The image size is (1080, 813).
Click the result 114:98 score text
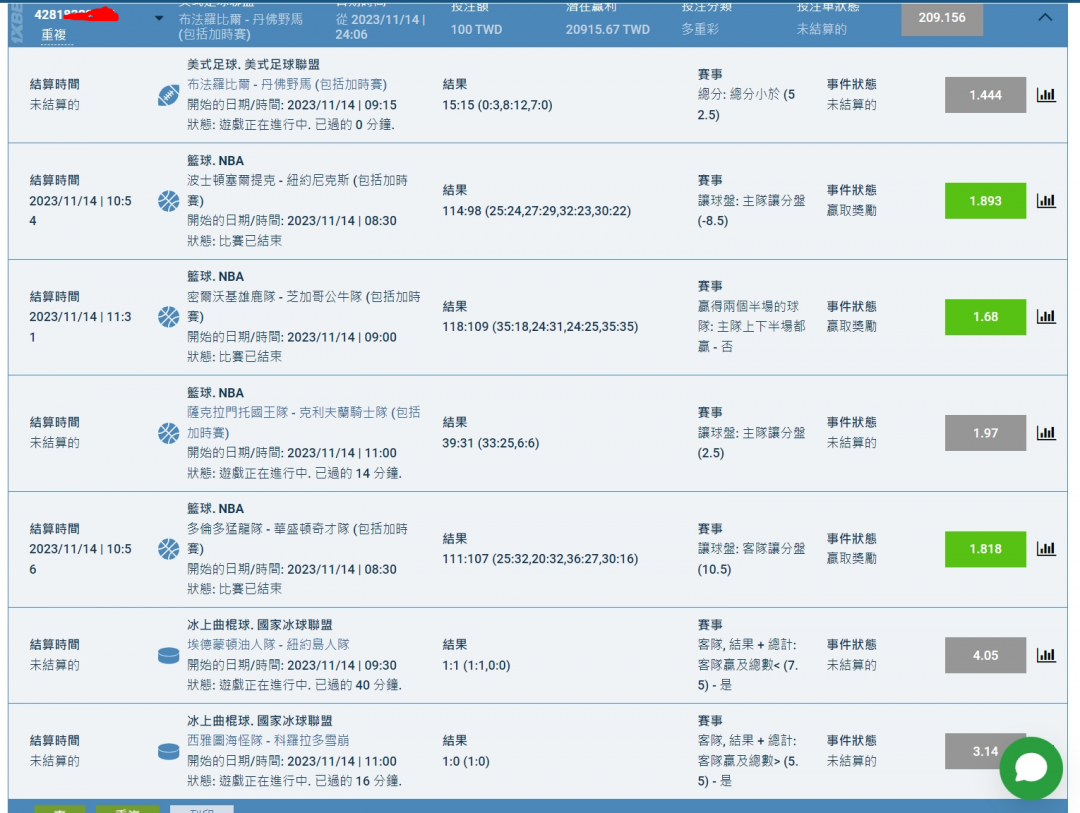[x=537, y=211]
